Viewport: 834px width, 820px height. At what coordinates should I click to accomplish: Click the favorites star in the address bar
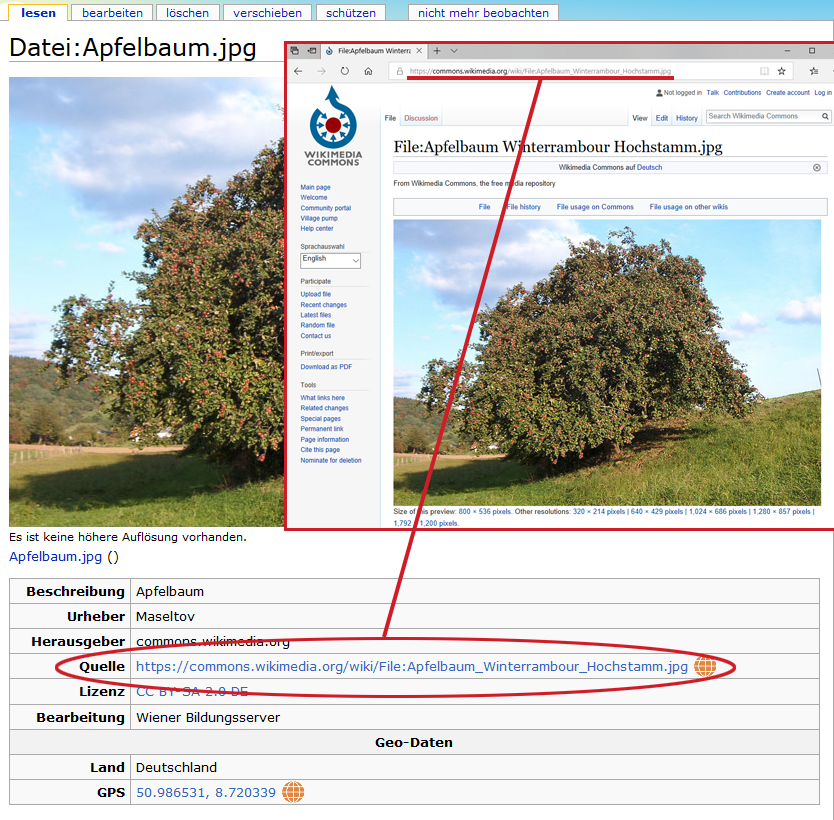[782, 72]
